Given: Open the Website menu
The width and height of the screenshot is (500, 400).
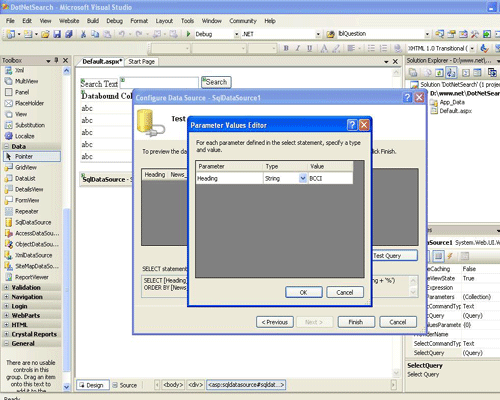Looking at the screenshot, I should [69, 21].
